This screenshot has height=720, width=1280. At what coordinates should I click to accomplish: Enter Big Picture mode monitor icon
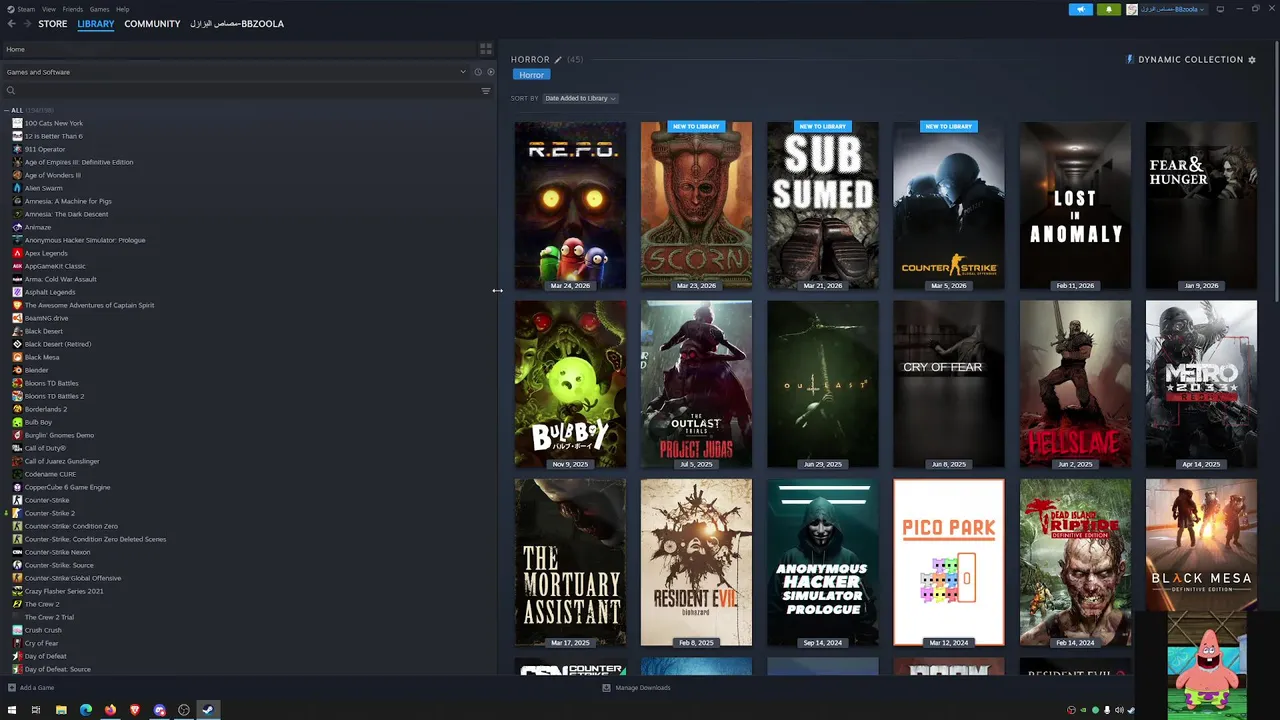tap(1220, 9)
